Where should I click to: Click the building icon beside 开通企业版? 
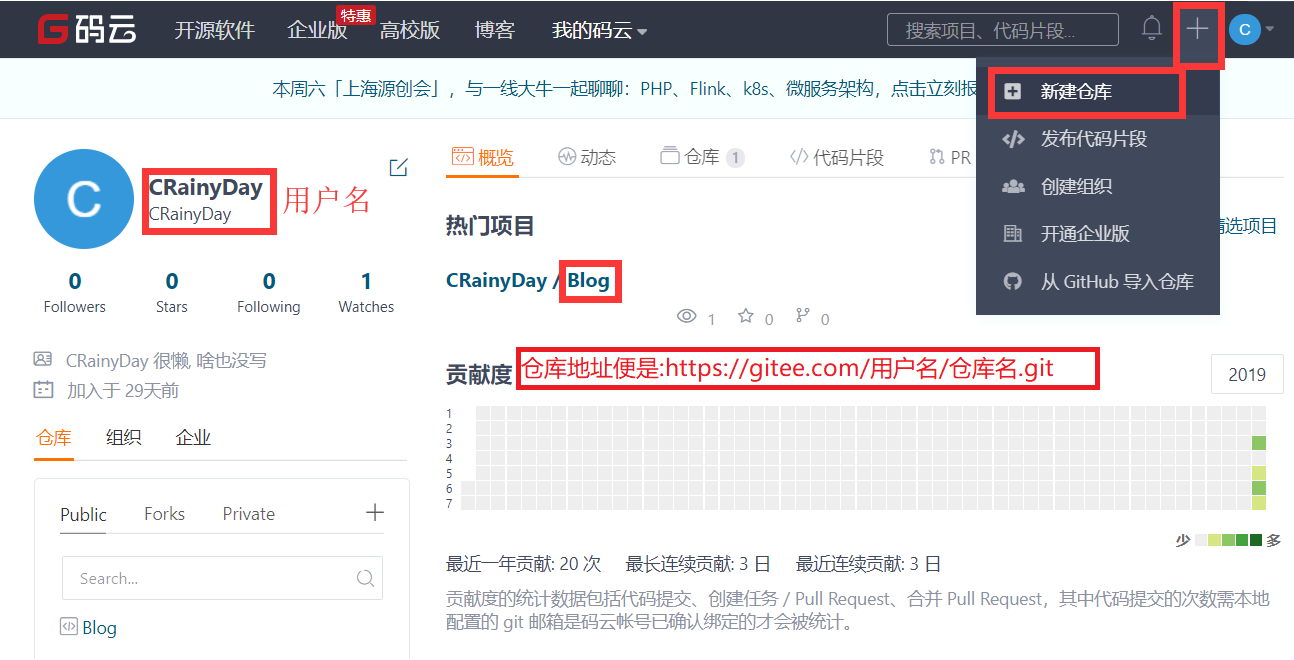(1013, 233)
